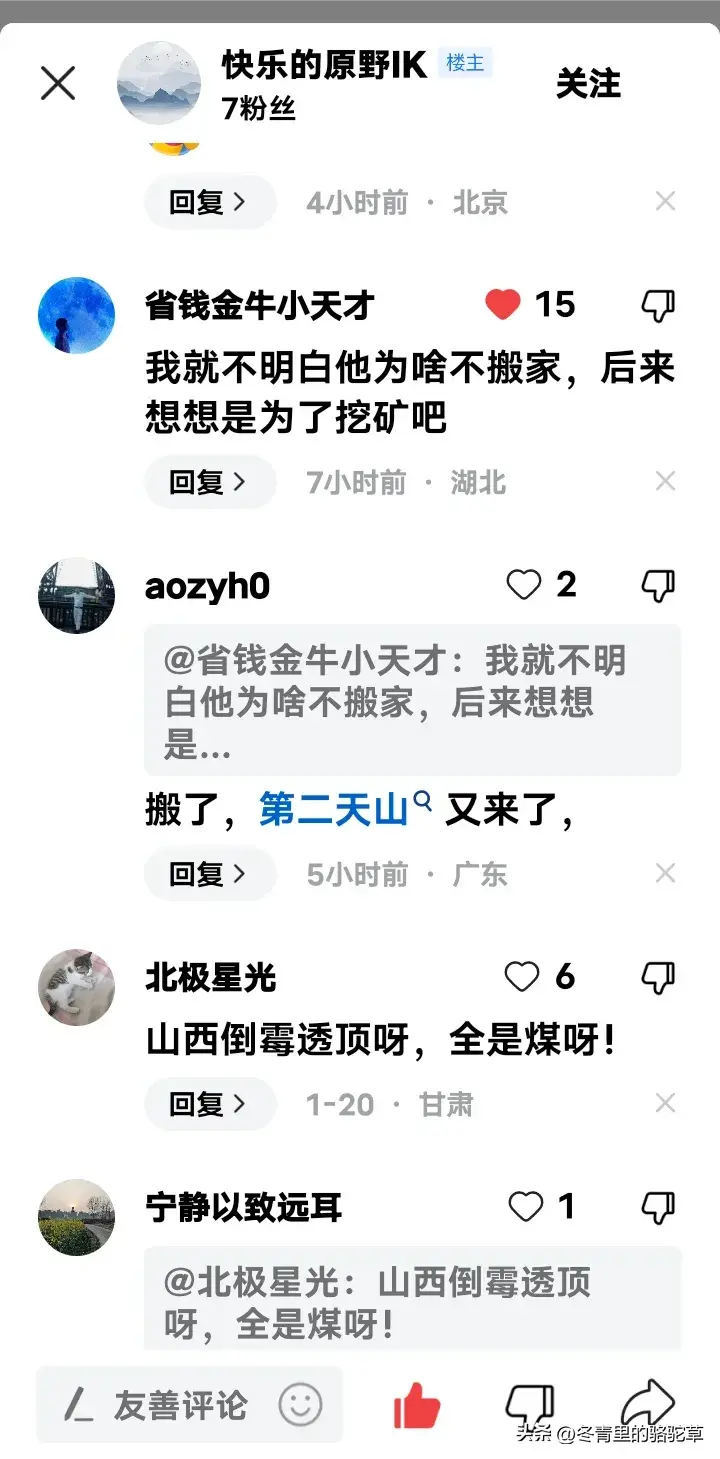Like 省钱金牛小天才's comment (red heart)
This screenshot has width=720, height=1459.
tap(503, 304)
